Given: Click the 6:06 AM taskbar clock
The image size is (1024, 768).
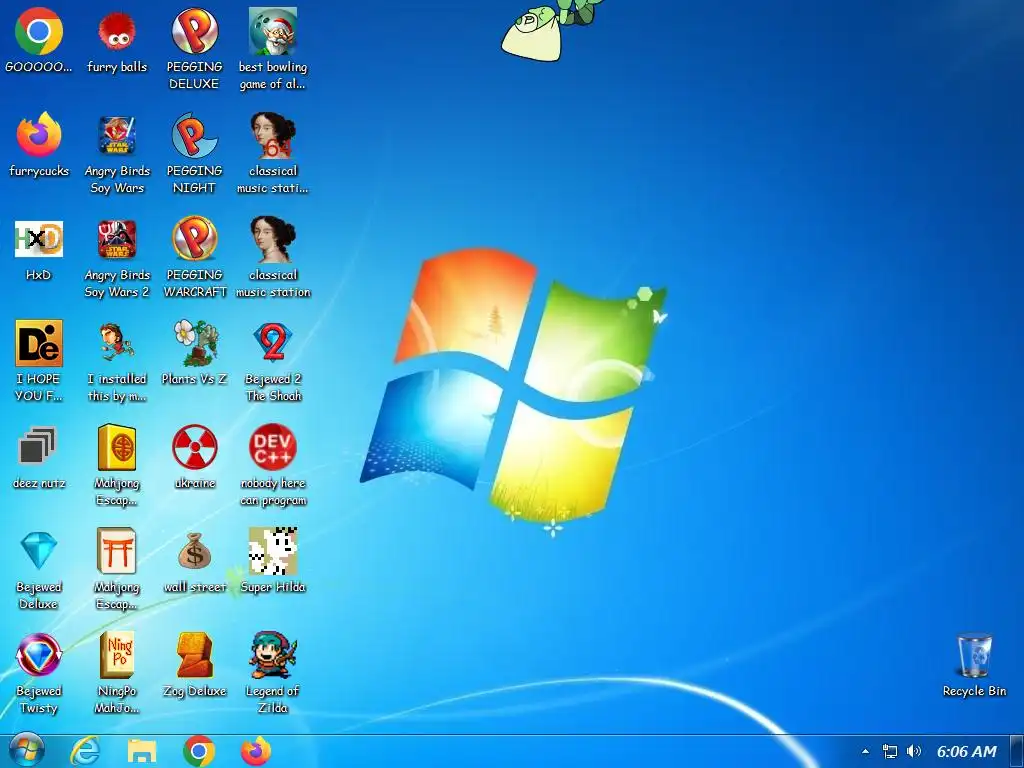Looking at the screenshot, I should click(x=967, y=752).
